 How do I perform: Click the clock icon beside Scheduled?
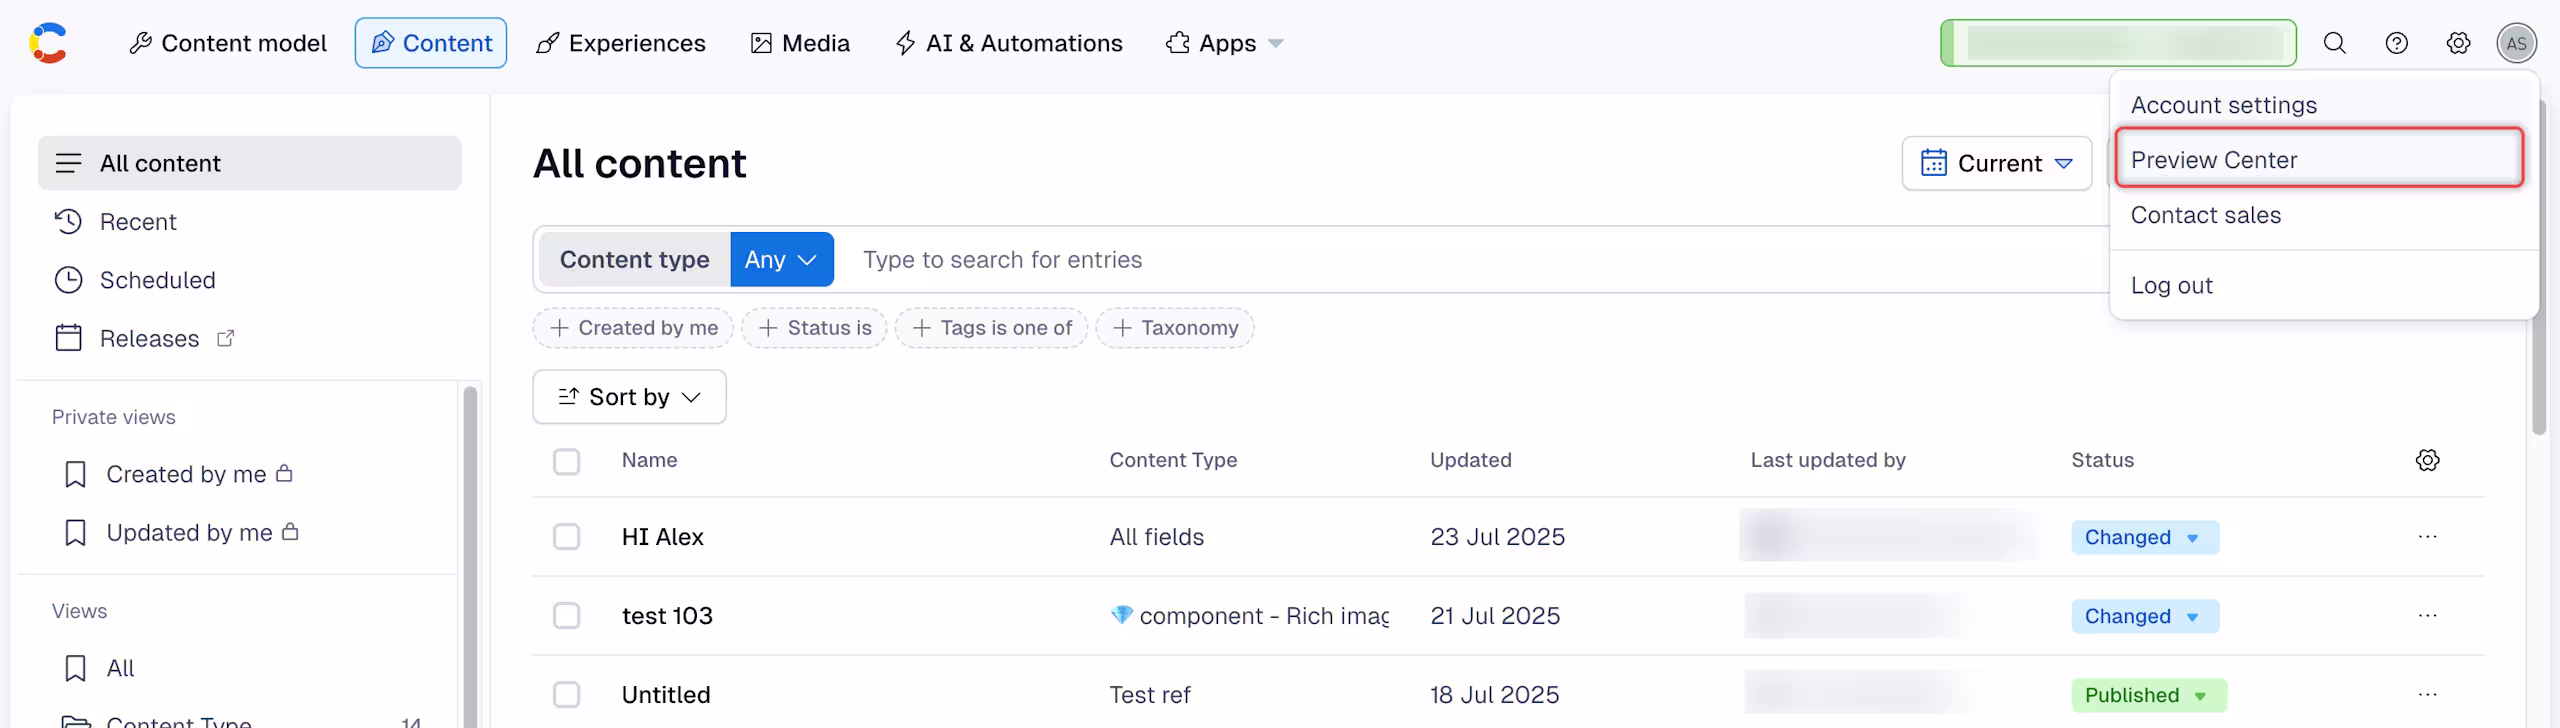coord(68,280)
